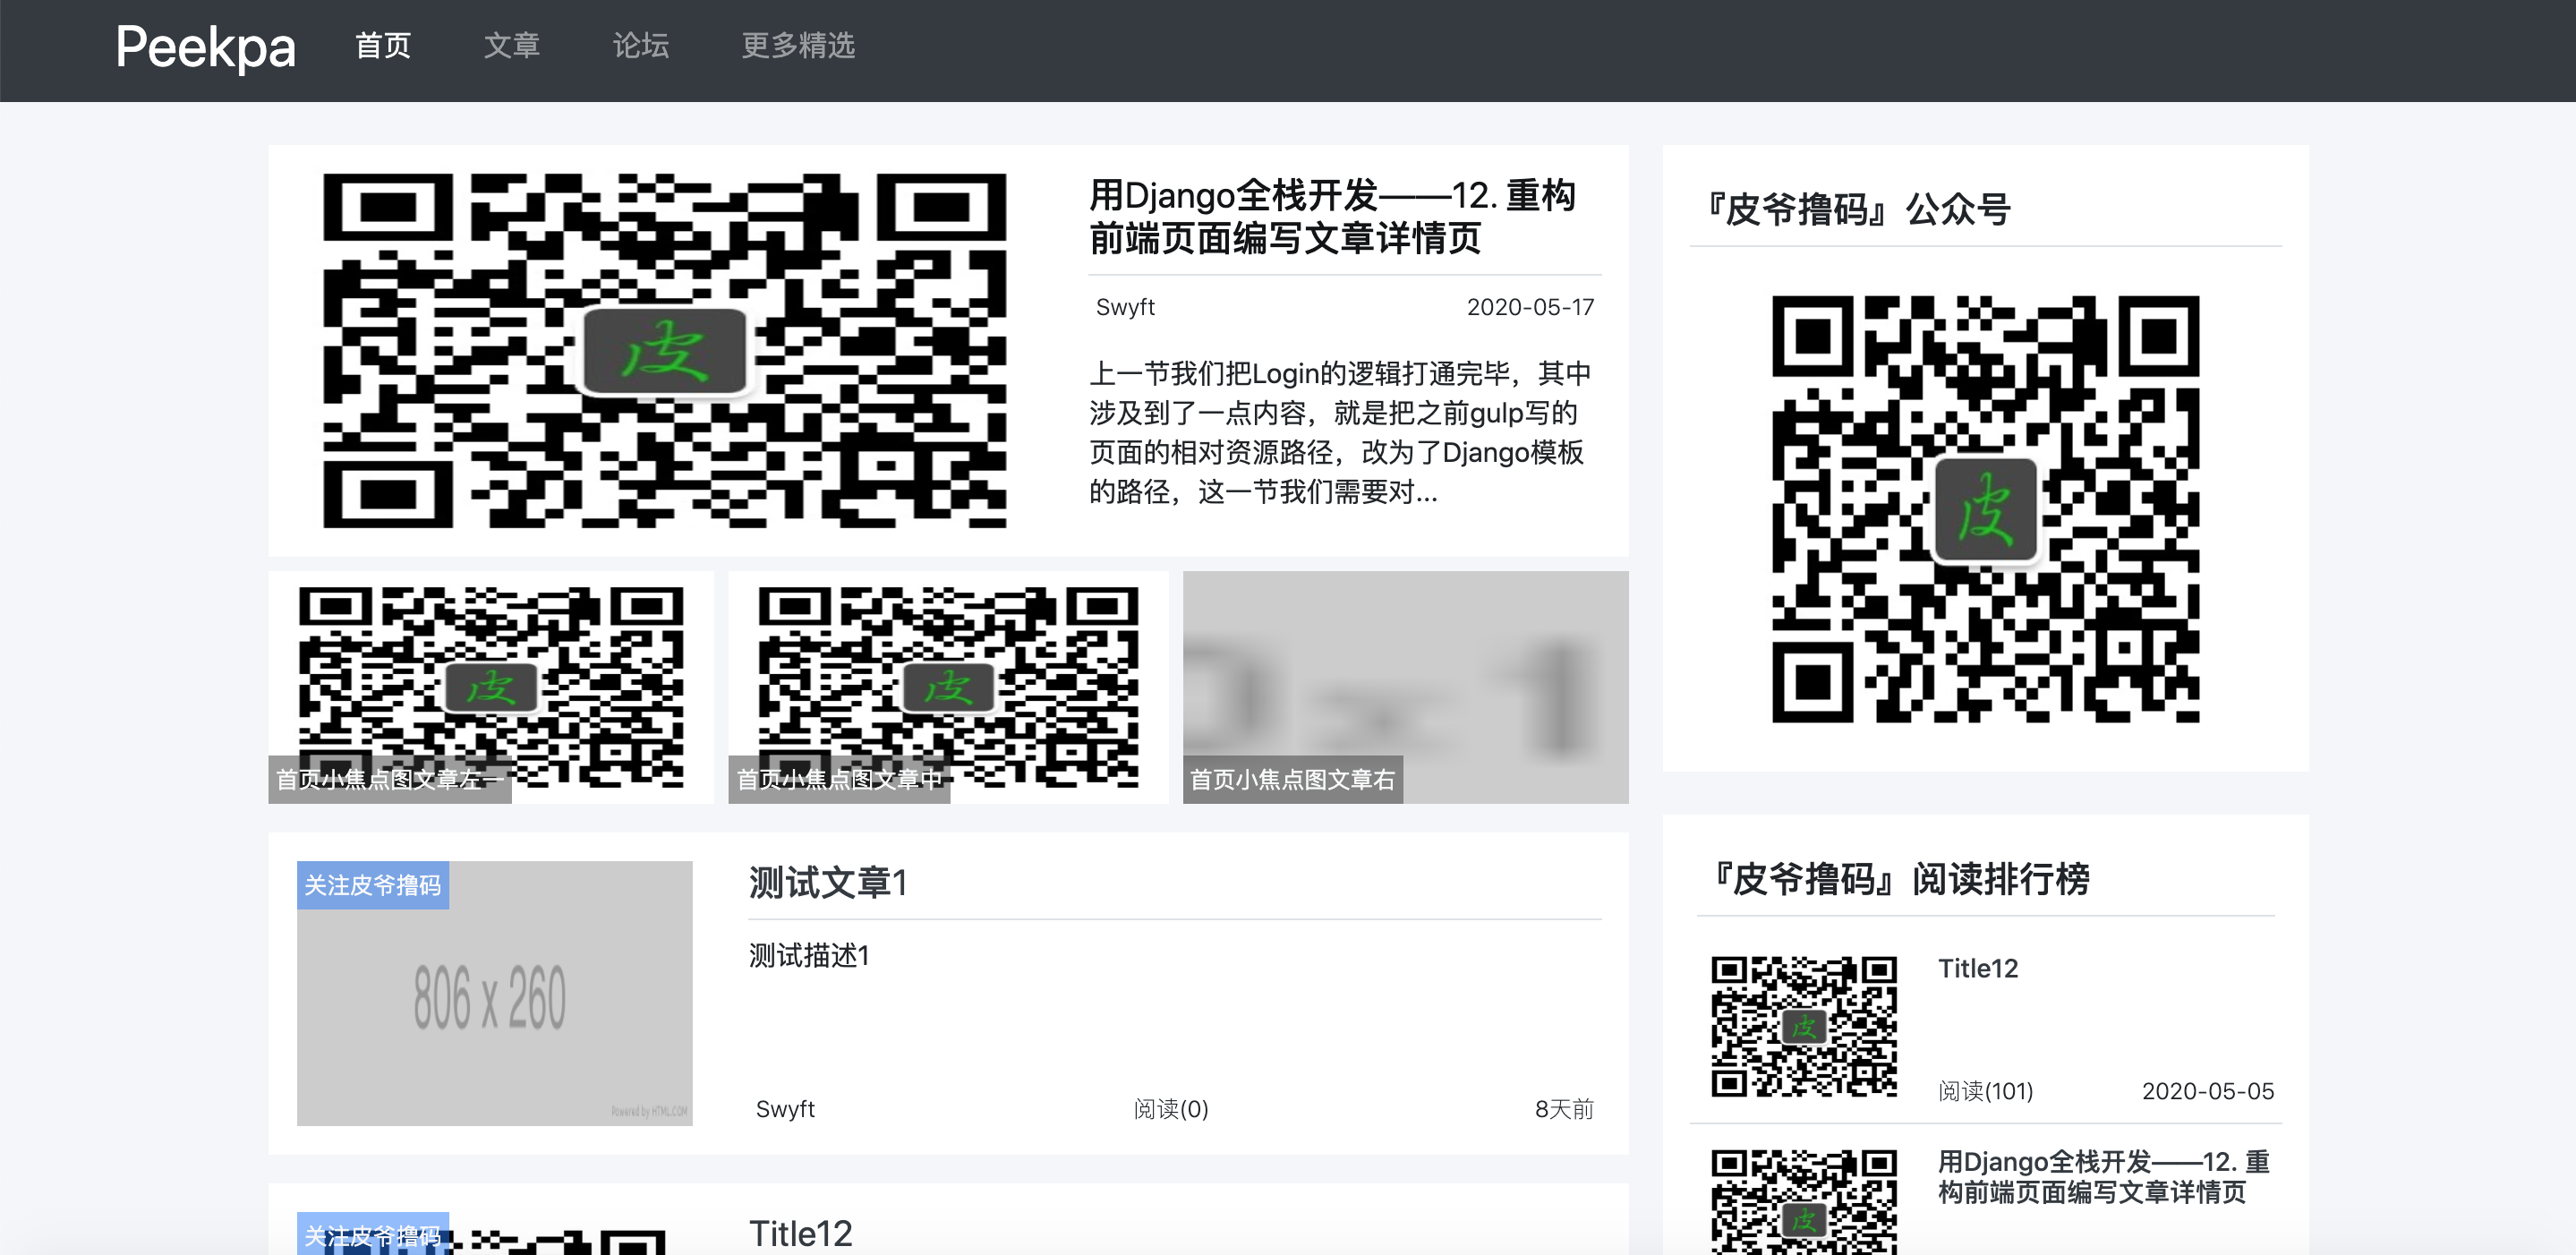Open the 文章 nav item
Image resolution: width=2576 pixels, height=1255 pixels.
coord(512,46)
